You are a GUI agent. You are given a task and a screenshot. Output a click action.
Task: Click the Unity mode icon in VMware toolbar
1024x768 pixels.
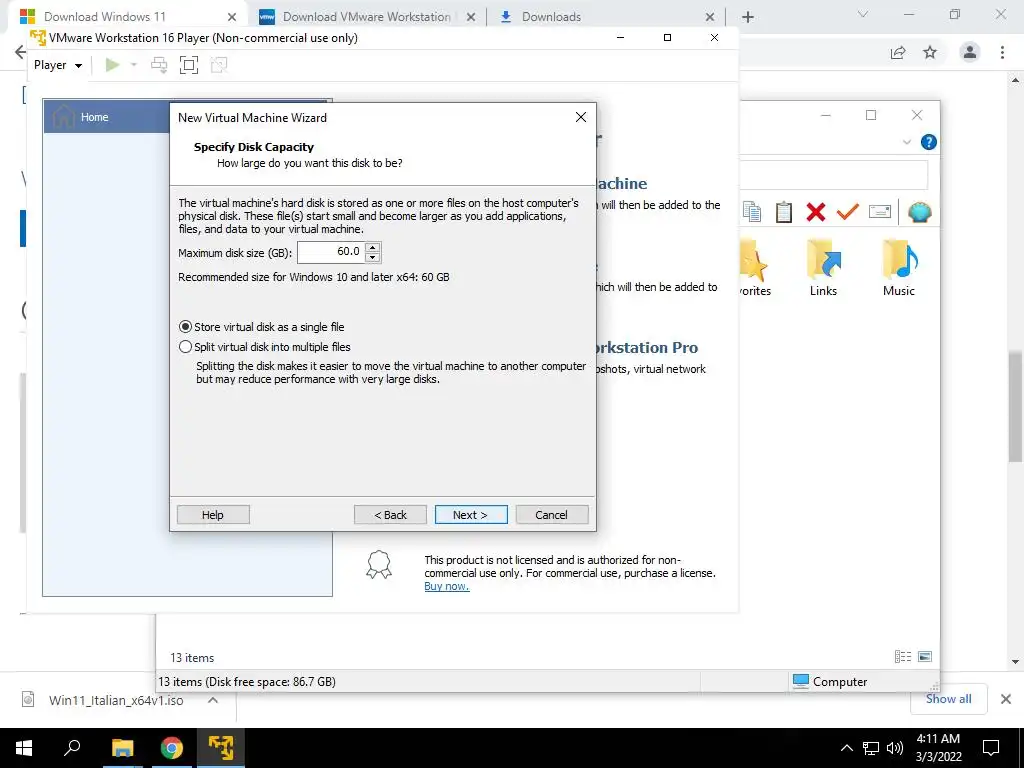219,65
